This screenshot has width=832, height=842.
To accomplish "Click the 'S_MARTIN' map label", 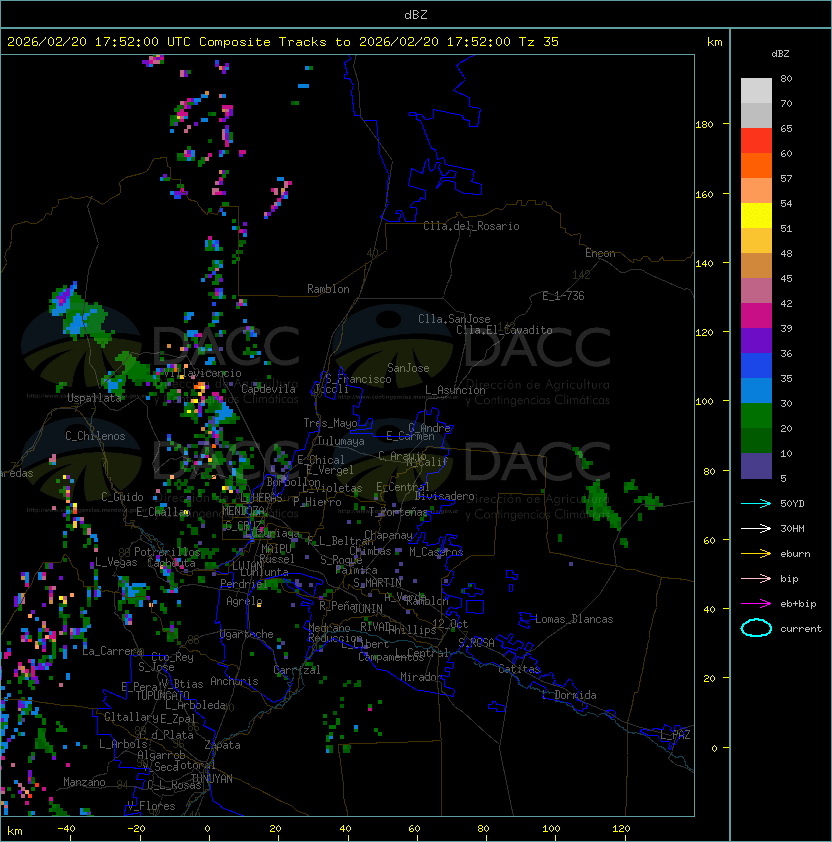I will [x=378, y=583].
